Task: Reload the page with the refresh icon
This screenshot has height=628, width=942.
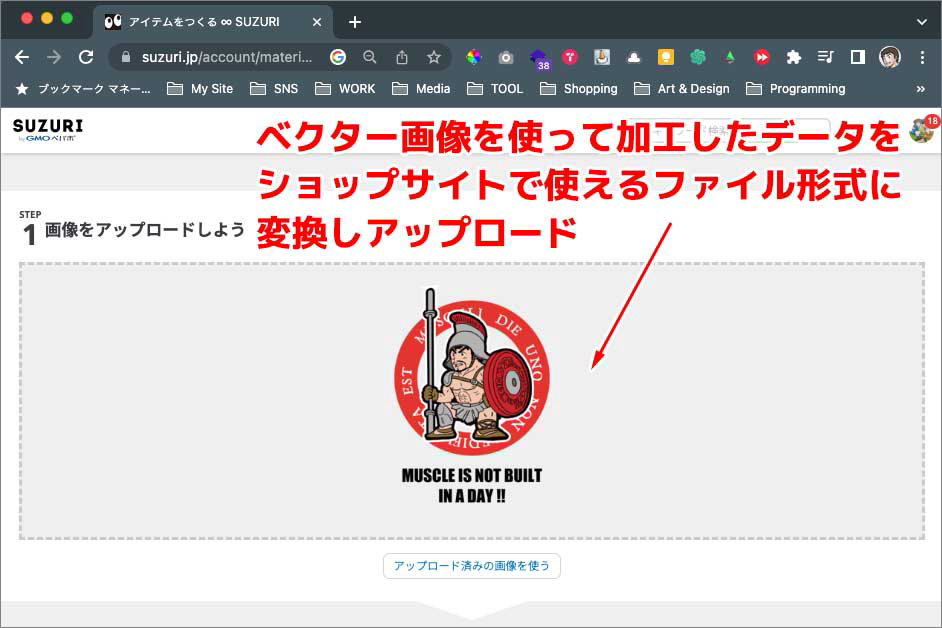Action: coord(86,57)
